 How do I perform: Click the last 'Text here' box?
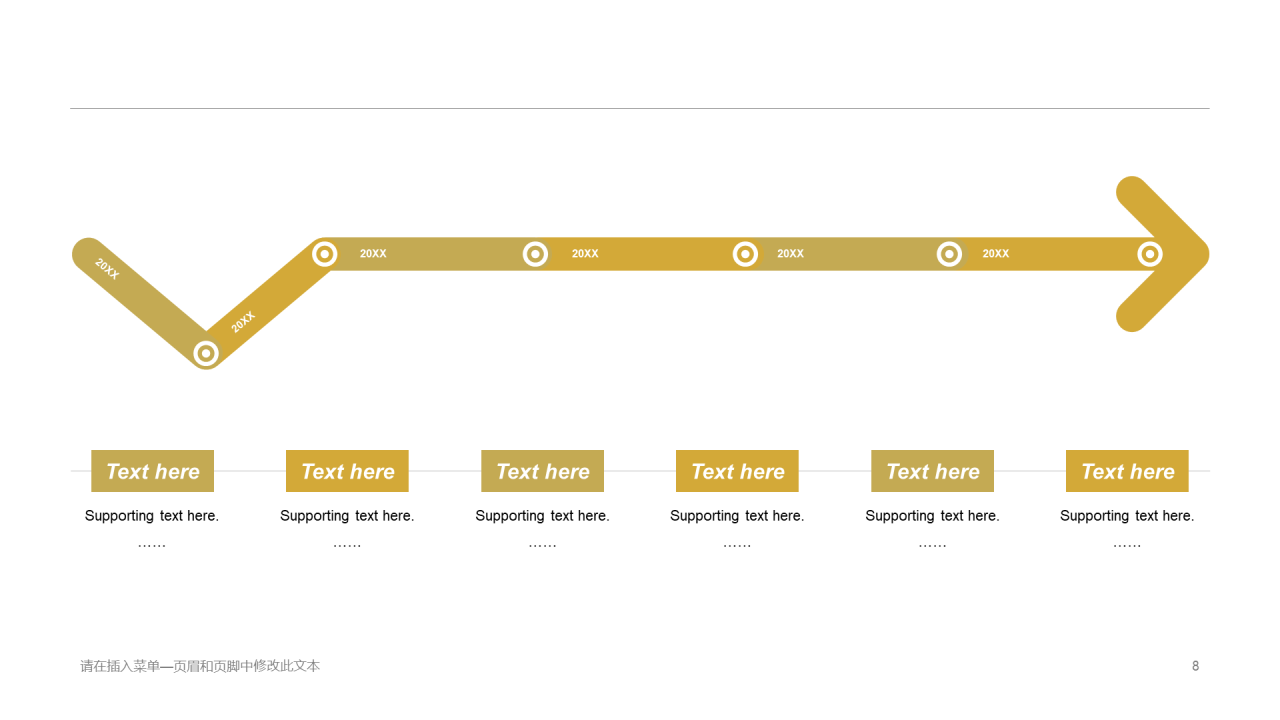pos(1127,471)
